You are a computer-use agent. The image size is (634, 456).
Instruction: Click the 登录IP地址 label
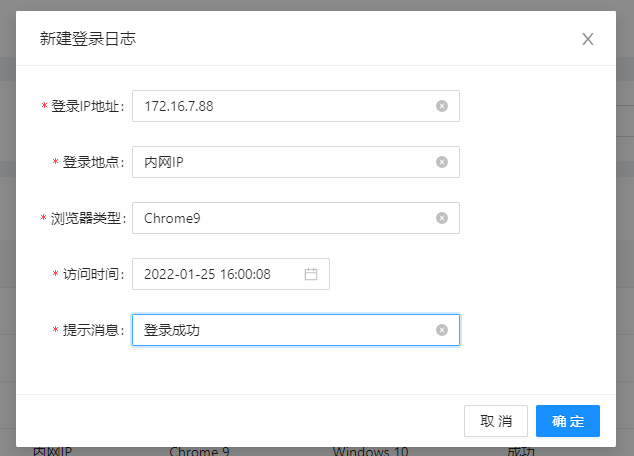pyautogui.click(x=87, y=106)
